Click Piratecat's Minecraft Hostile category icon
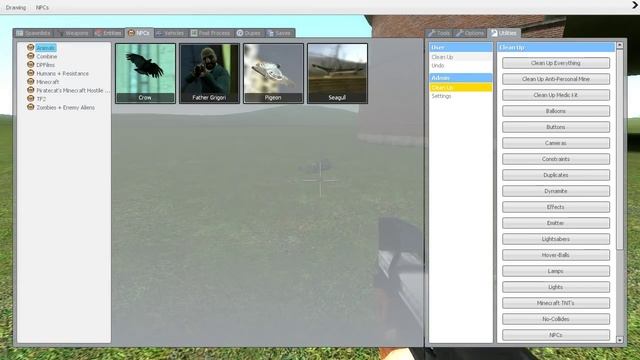 pyautogui.click(x=30, y=90)
